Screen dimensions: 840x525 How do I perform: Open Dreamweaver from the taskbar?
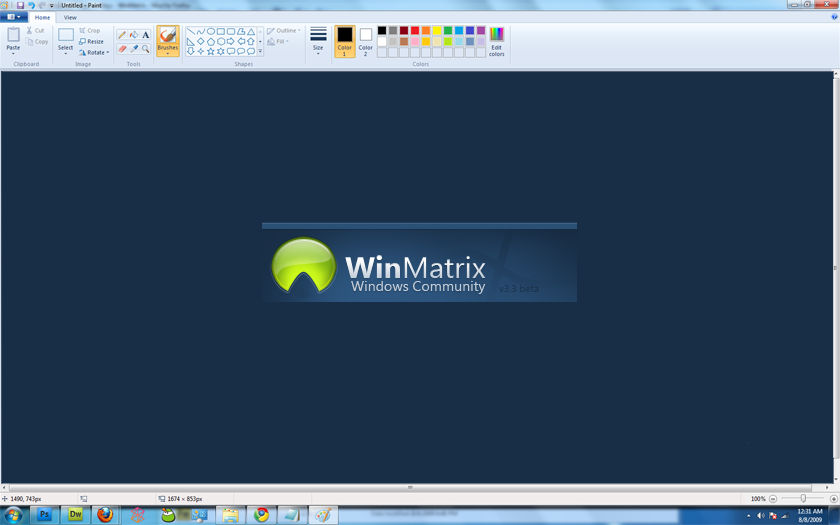(75, 515)
